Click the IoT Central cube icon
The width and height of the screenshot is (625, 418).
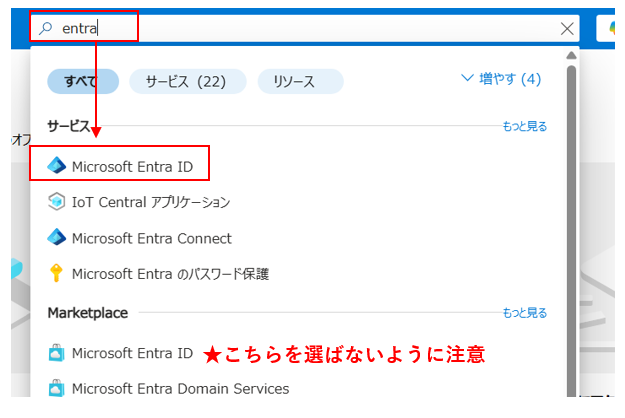click(x=56, y=201)
